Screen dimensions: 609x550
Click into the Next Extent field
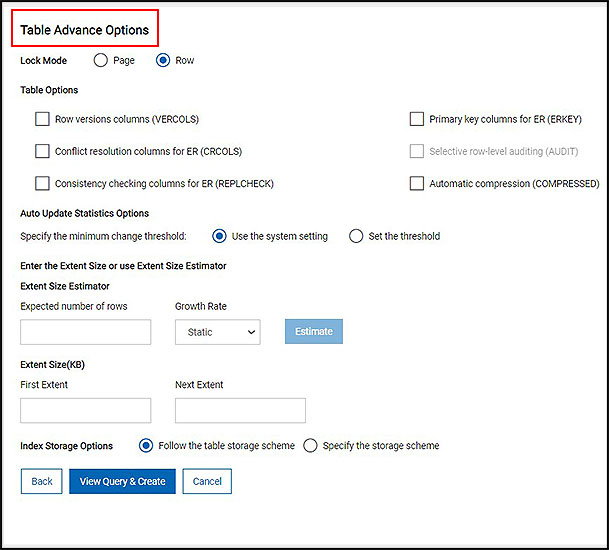coord(240,410)
